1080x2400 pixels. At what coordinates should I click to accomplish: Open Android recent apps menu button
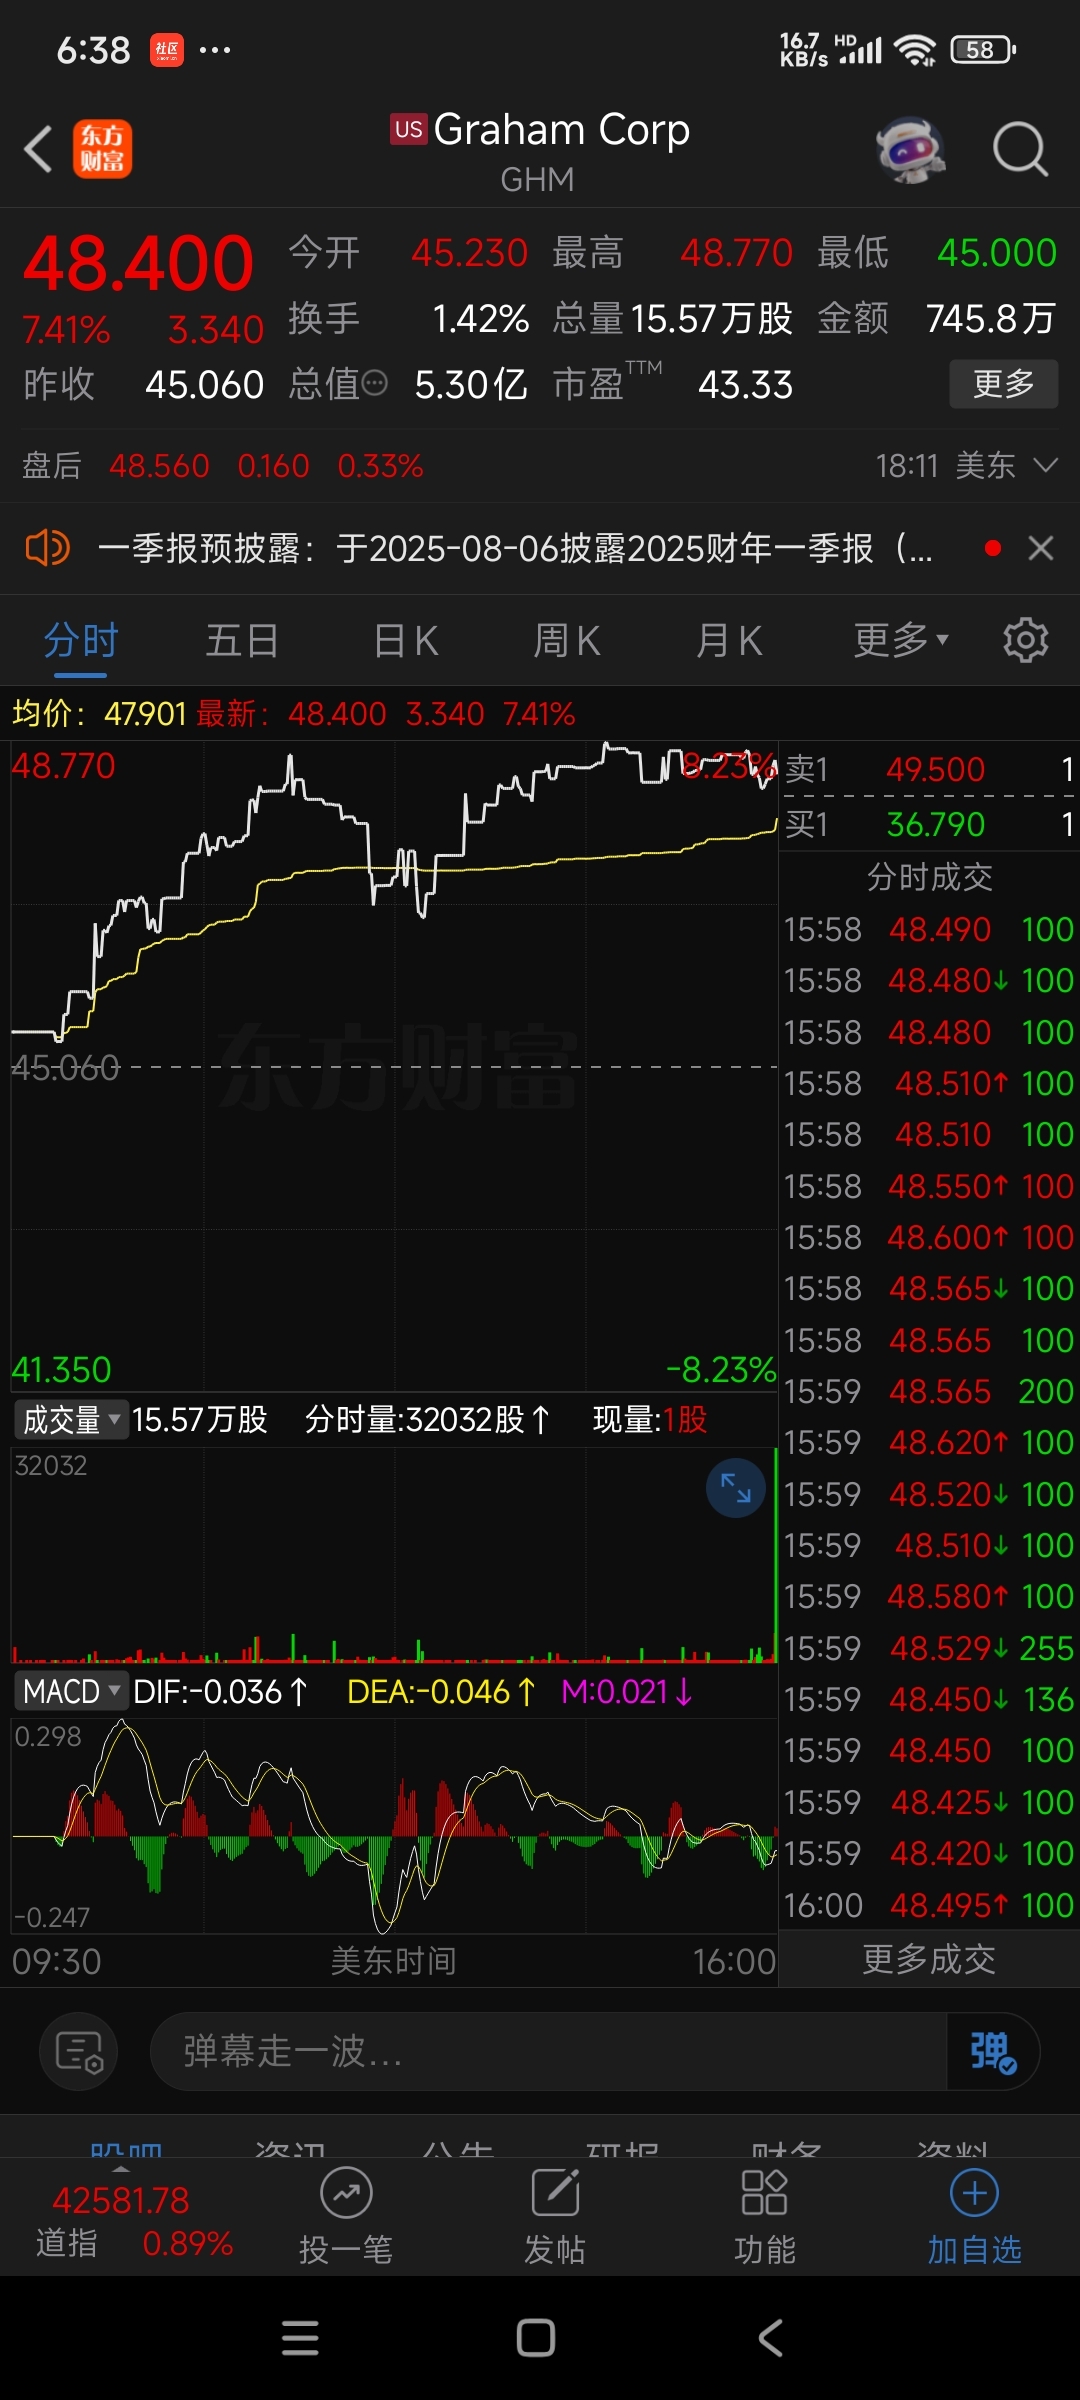[x=300, y=2338]
